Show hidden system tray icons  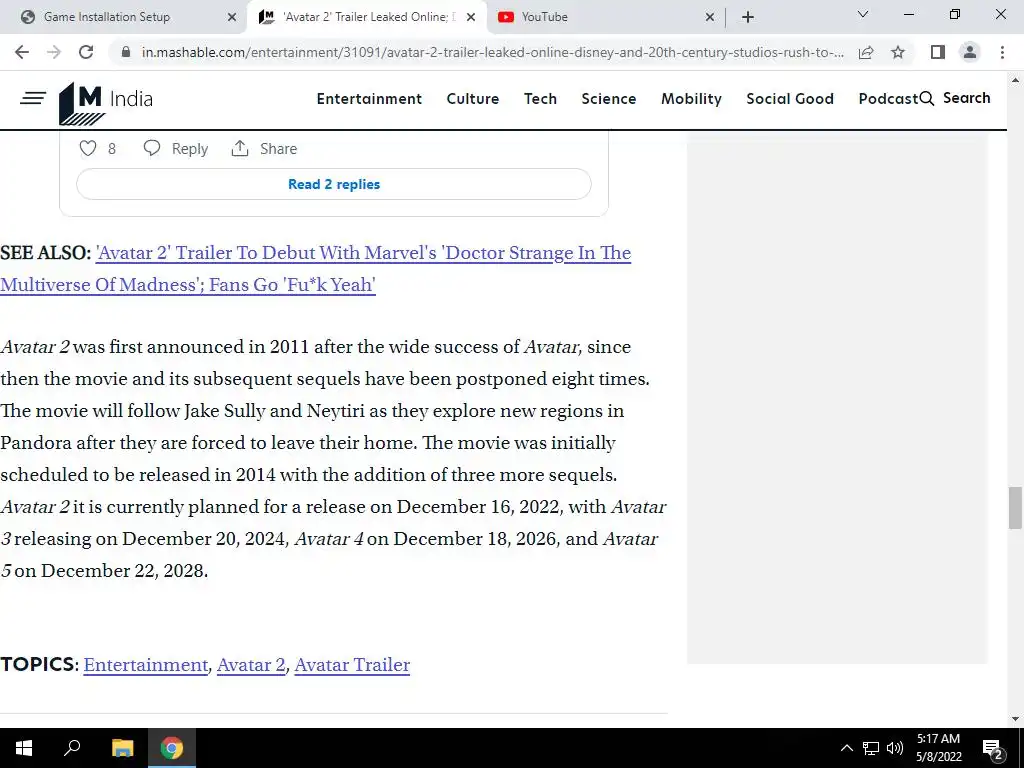coord(846,748)
